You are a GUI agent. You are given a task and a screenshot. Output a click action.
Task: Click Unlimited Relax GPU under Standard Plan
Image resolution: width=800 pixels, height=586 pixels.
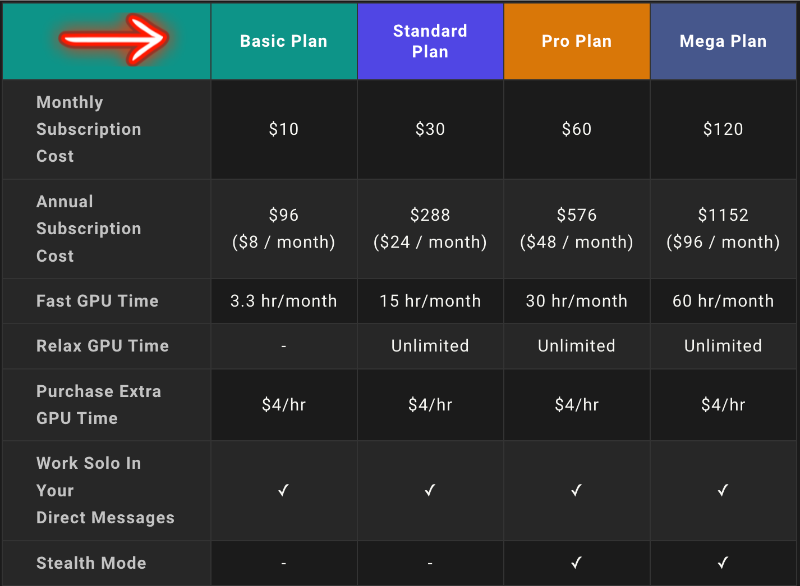click(x=430, y=346)
